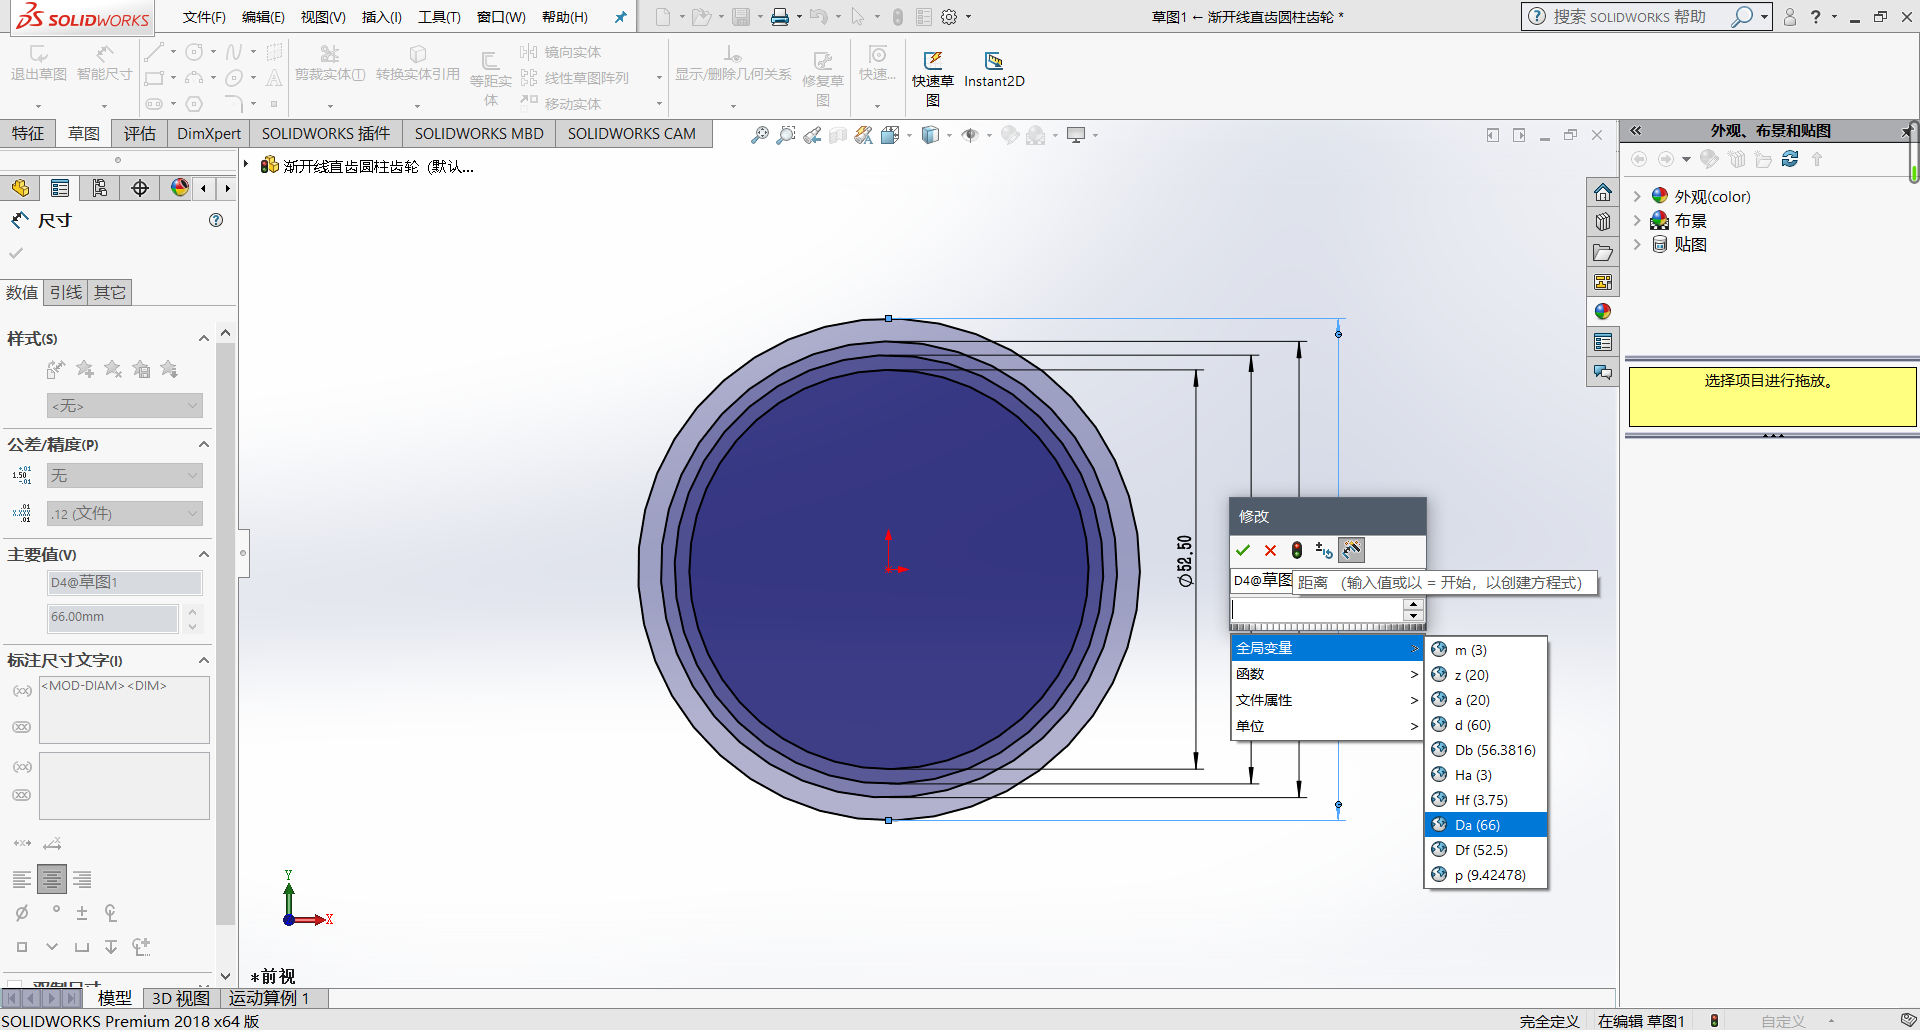Choose global variable Db (56.3816)

pyautogui.click(x=1485, y=750)
